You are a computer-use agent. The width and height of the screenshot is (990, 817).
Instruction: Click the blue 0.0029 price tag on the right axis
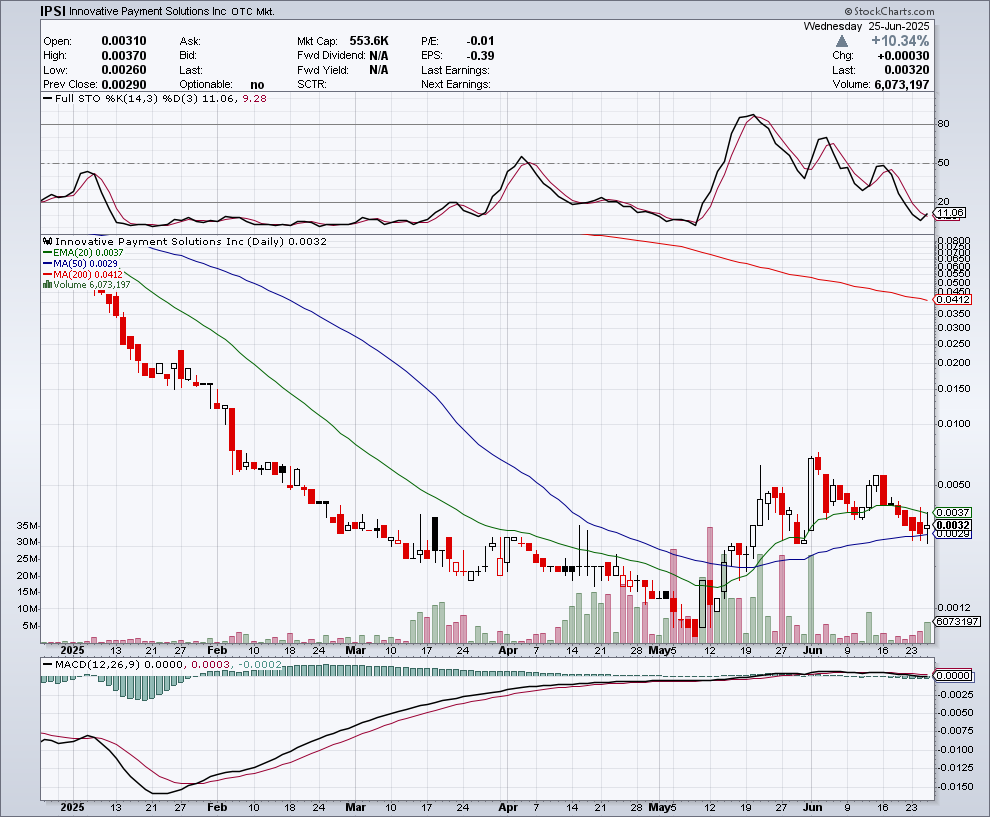tap(953, 534)
